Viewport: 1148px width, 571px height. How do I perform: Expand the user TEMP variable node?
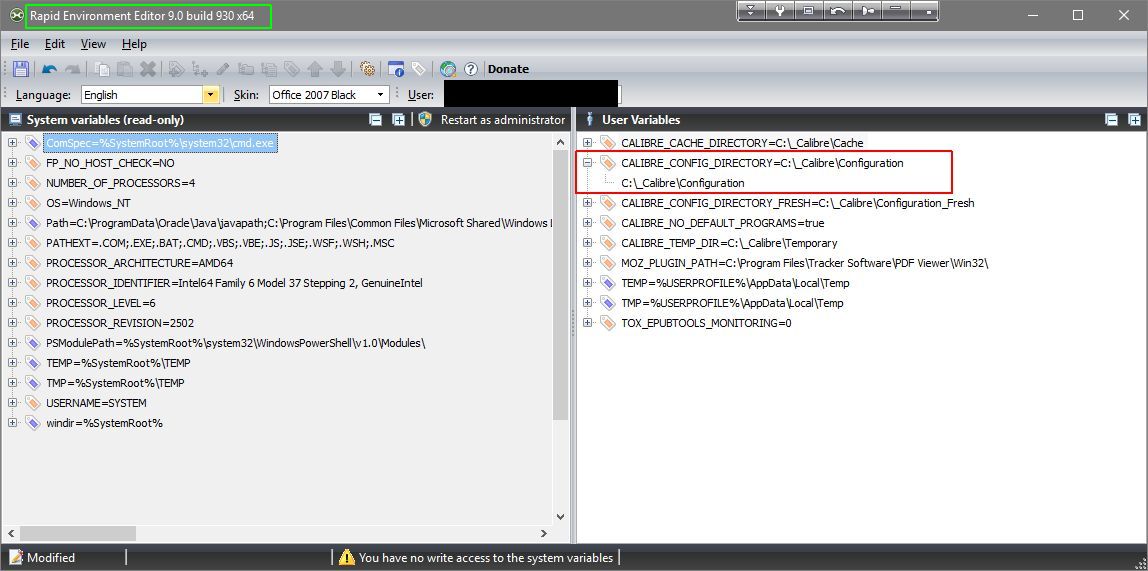click(x=587, y=283)
